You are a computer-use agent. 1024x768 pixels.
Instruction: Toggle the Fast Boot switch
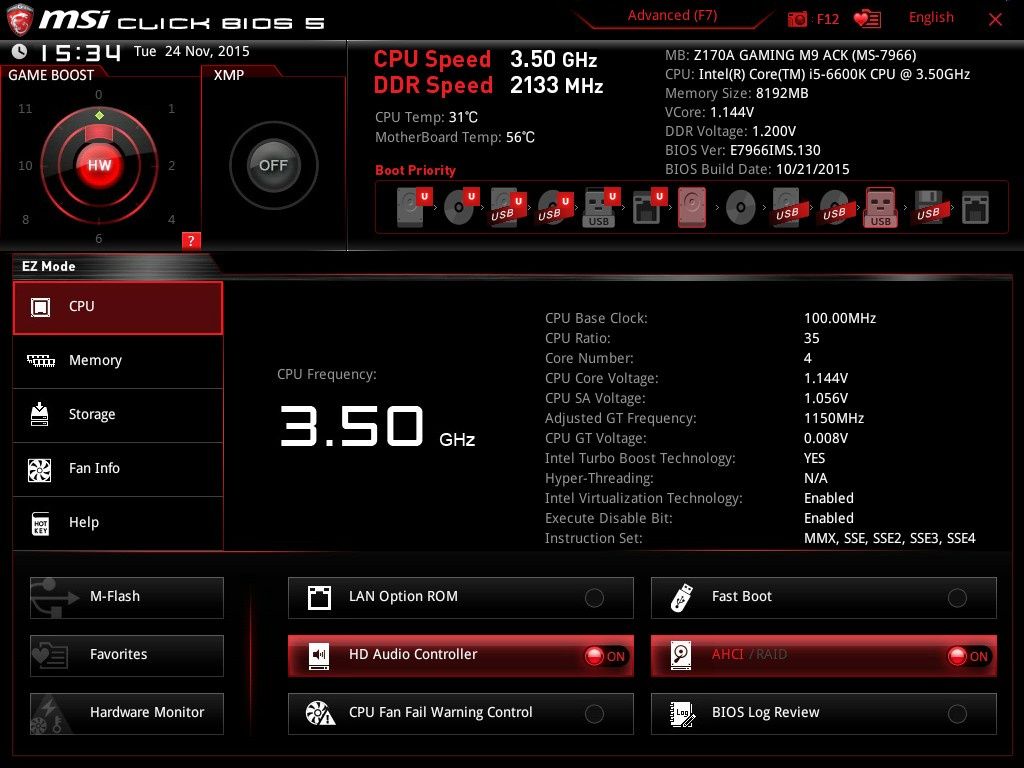click(x=957, y=598)
